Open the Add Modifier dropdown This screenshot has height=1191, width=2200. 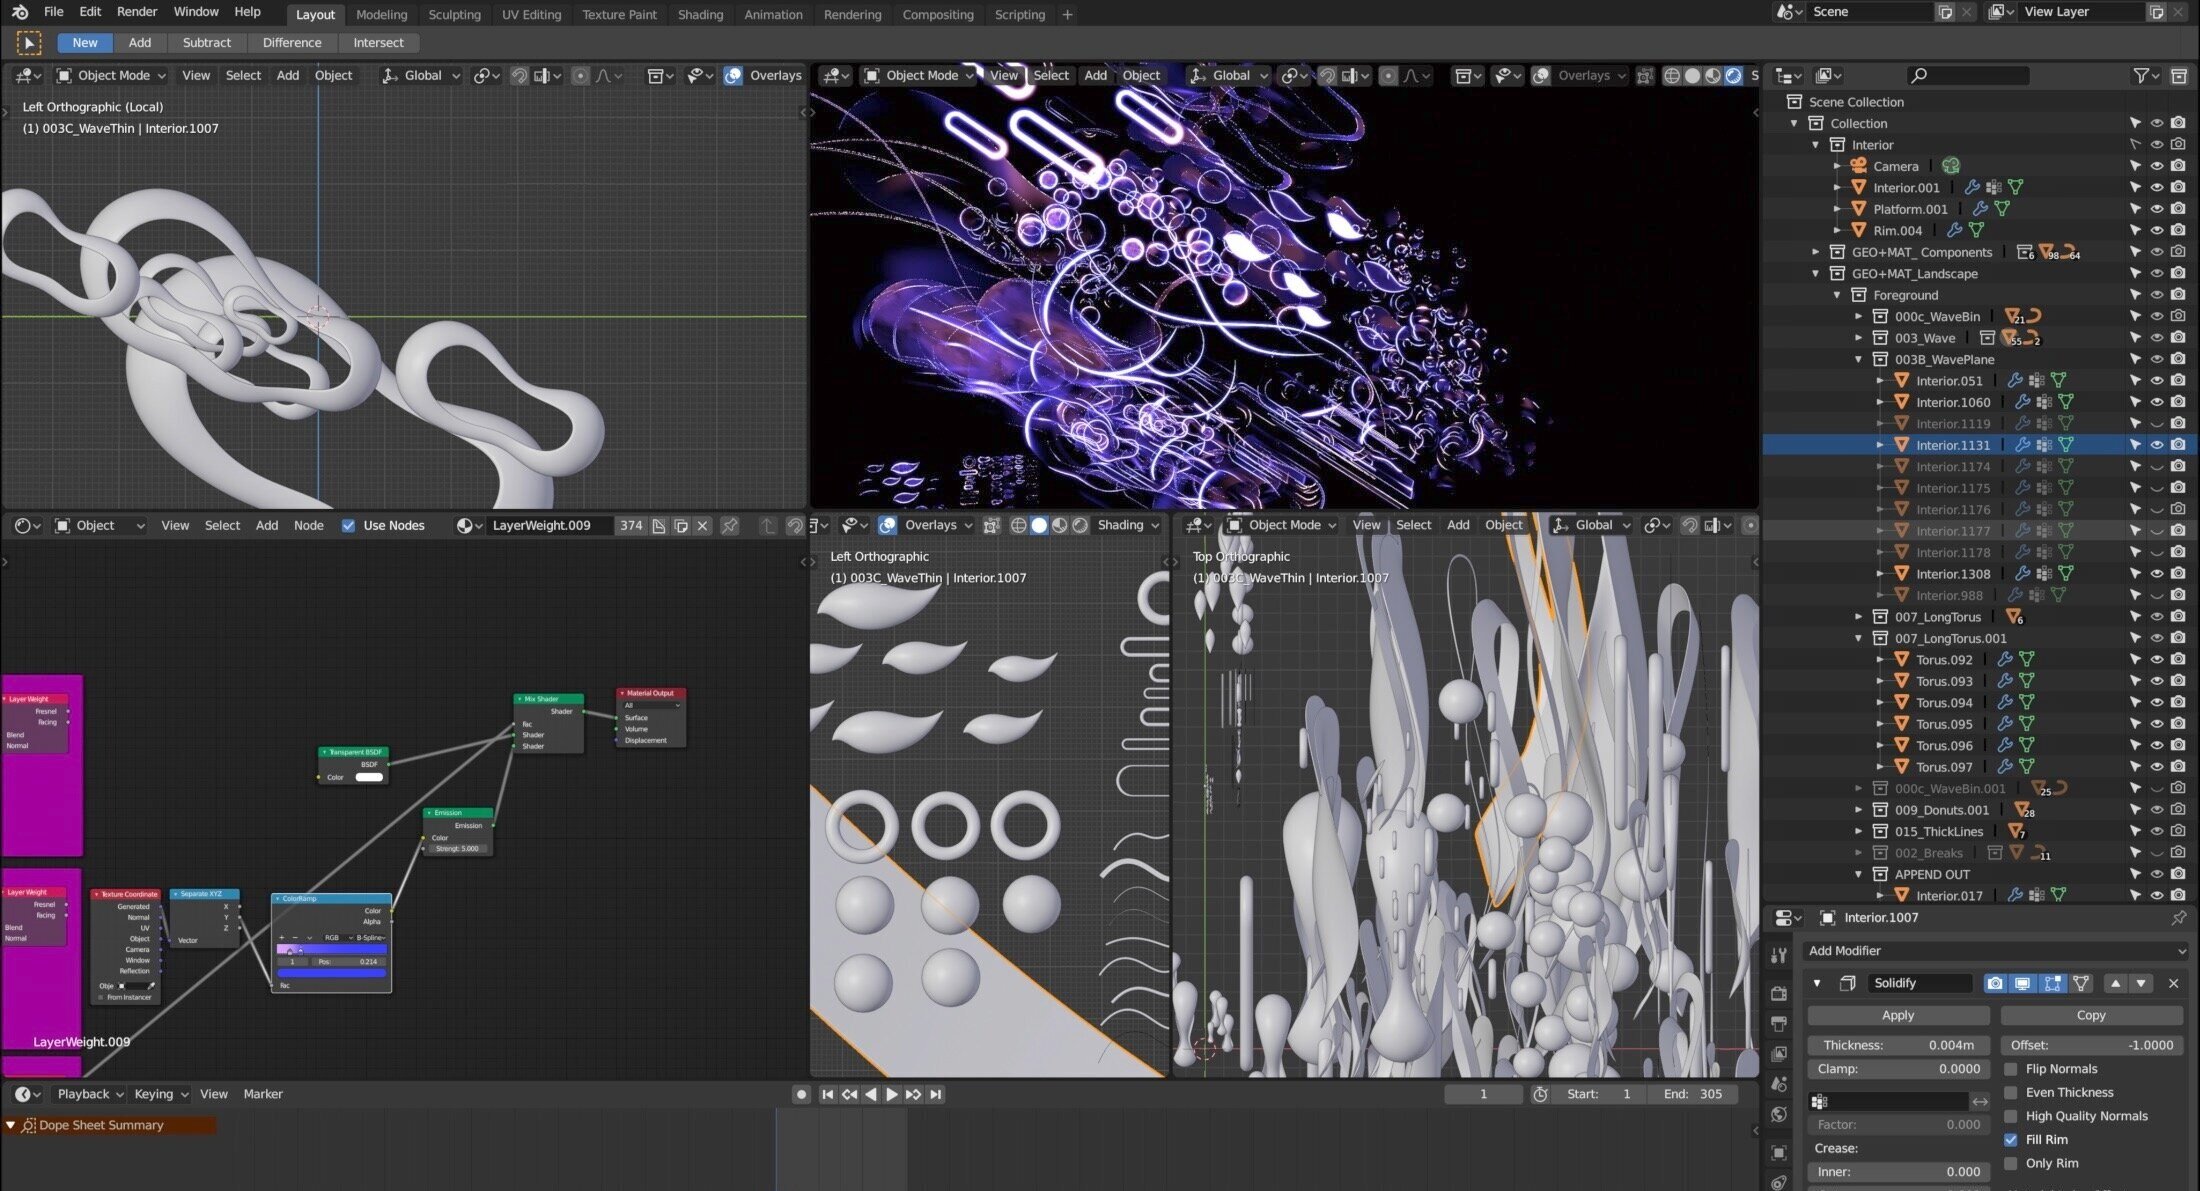[1995, 951]
